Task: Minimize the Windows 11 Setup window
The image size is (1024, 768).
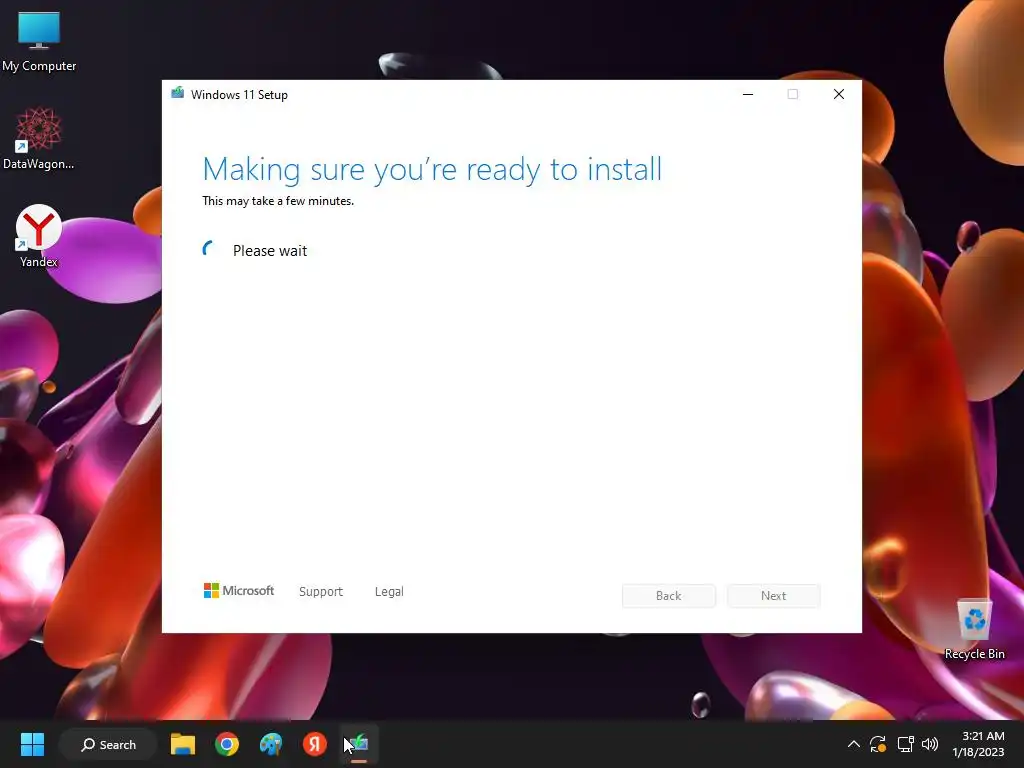Action: [x=748, y=94]
